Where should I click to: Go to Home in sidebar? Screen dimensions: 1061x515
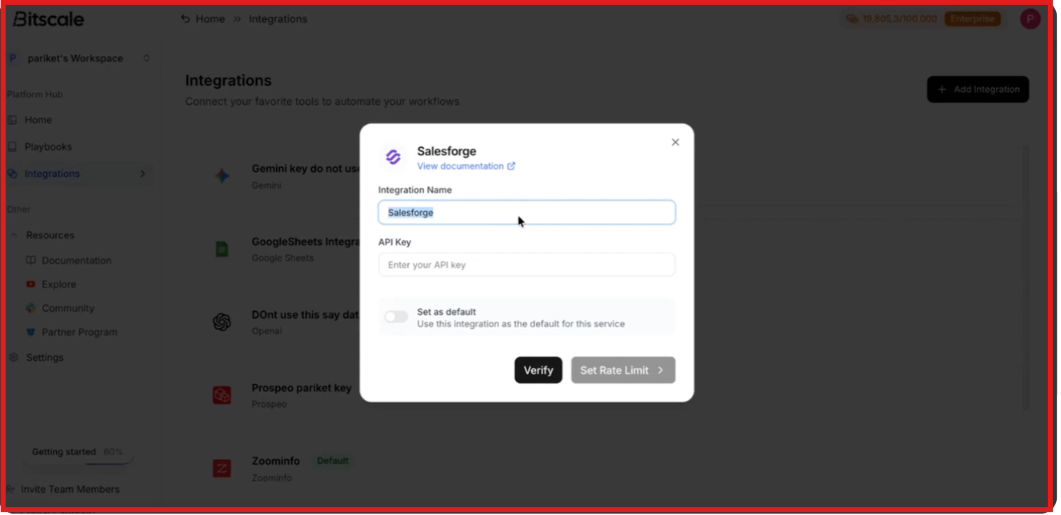tap(38, 120)
